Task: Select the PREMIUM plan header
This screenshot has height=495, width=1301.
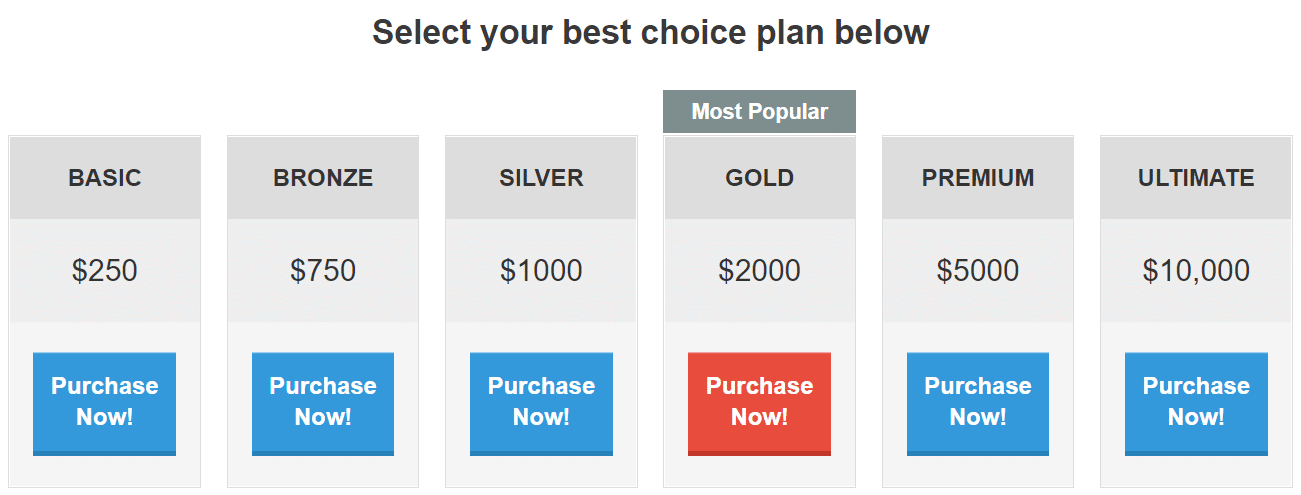Action: point(978,178)
